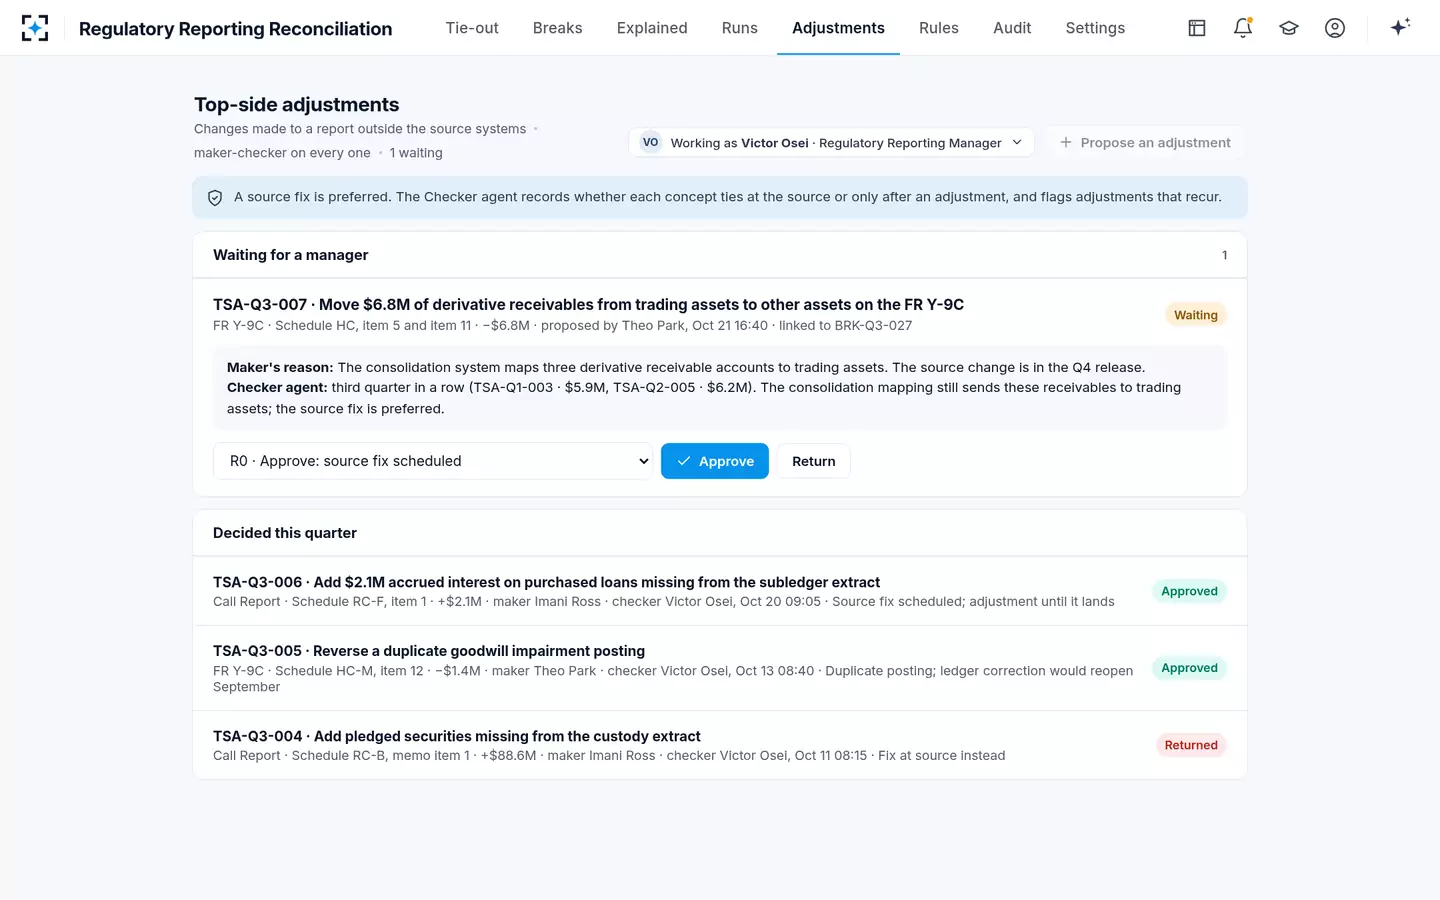Click the Waiting for a manager heading
Screen dimensions: 1440x900
(x=290, y=255)
